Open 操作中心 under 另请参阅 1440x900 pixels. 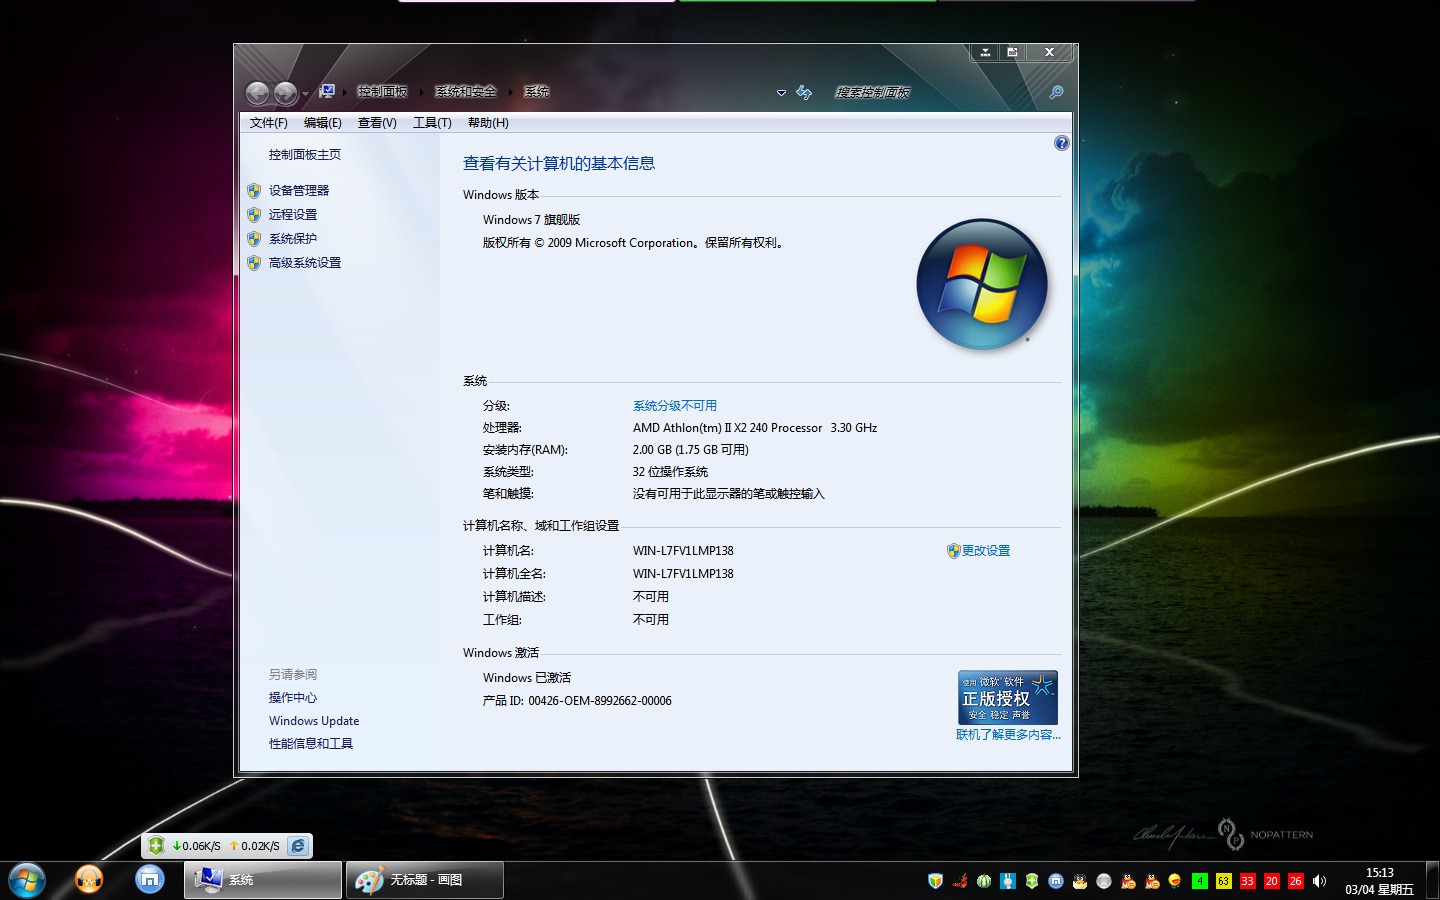tap(293, 698)
